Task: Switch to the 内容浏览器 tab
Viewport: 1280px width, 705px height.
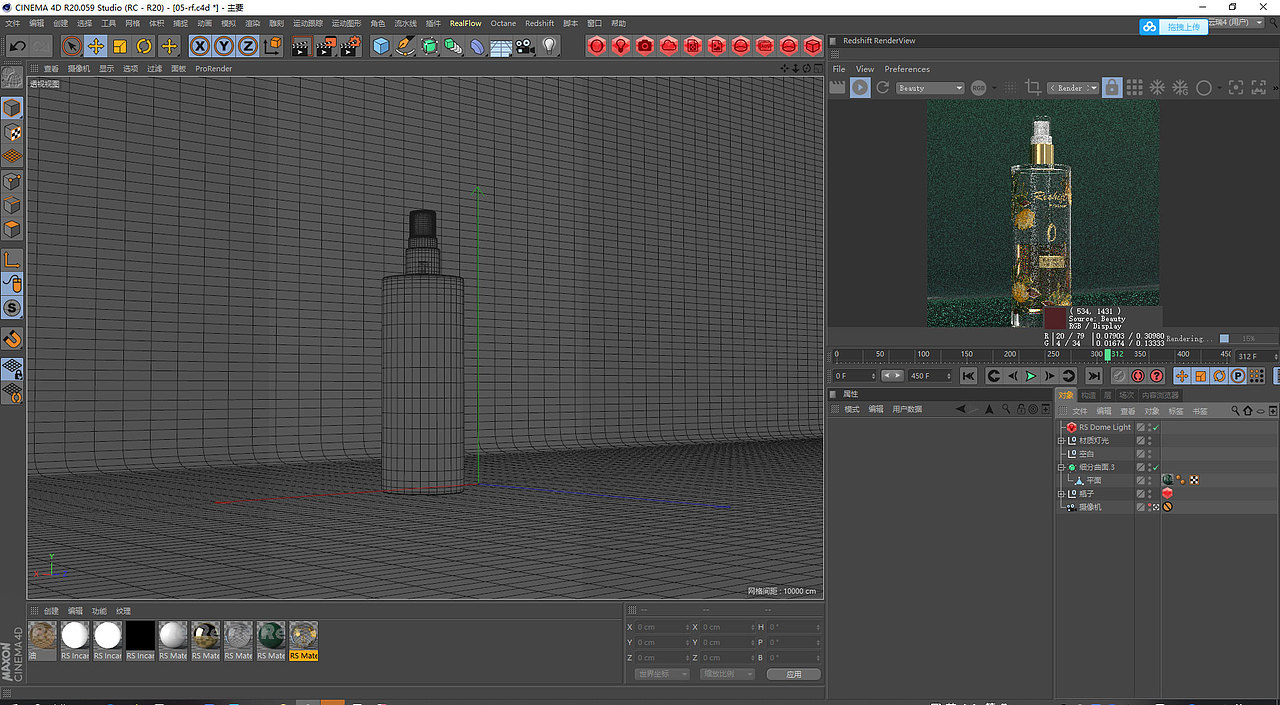Action: (x=1159, y=394)
